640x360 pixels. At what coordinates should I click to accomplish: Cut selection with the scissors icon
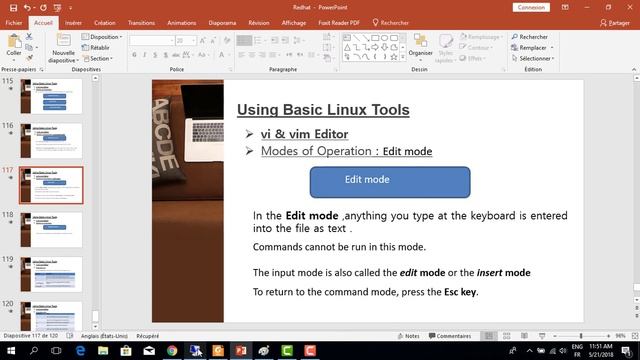[x=29, y=36]
